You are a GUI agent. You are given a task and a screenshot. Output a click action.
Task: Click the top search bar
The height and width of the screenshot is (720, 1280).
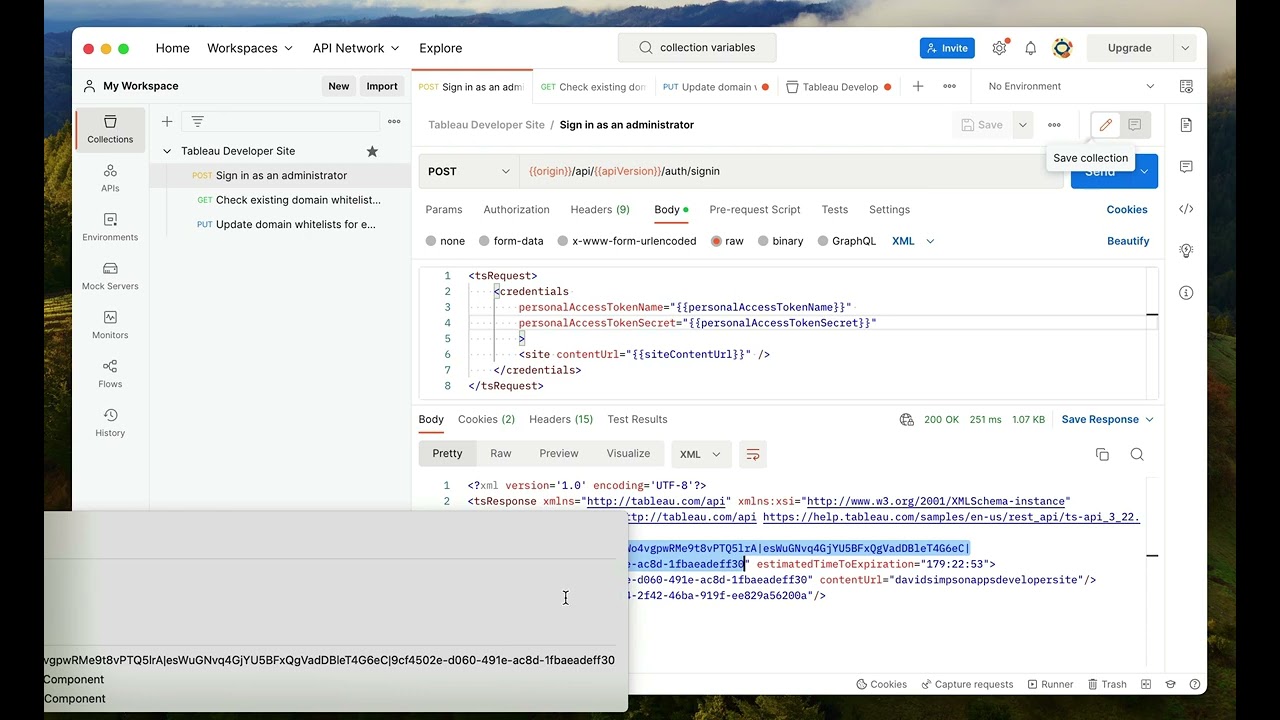point(697,48)
